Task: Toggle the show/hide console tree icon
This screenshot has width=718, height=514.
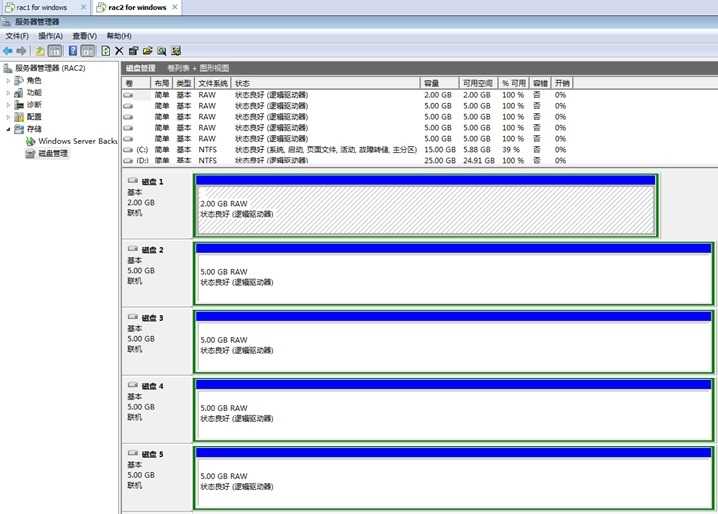Action: point(55,51)
